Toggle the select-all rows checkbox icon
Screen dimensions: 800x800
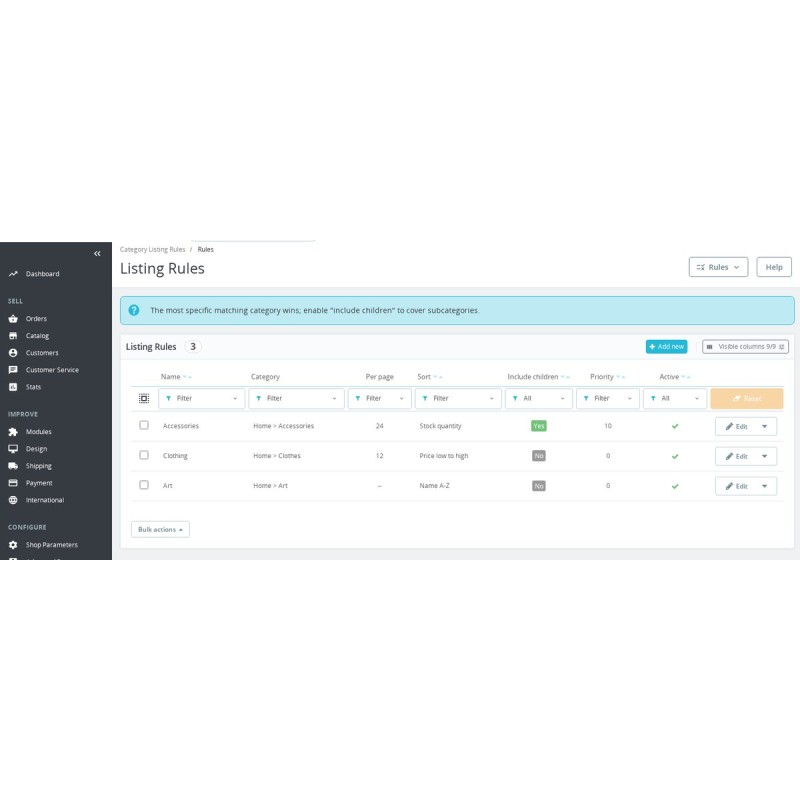144,398
